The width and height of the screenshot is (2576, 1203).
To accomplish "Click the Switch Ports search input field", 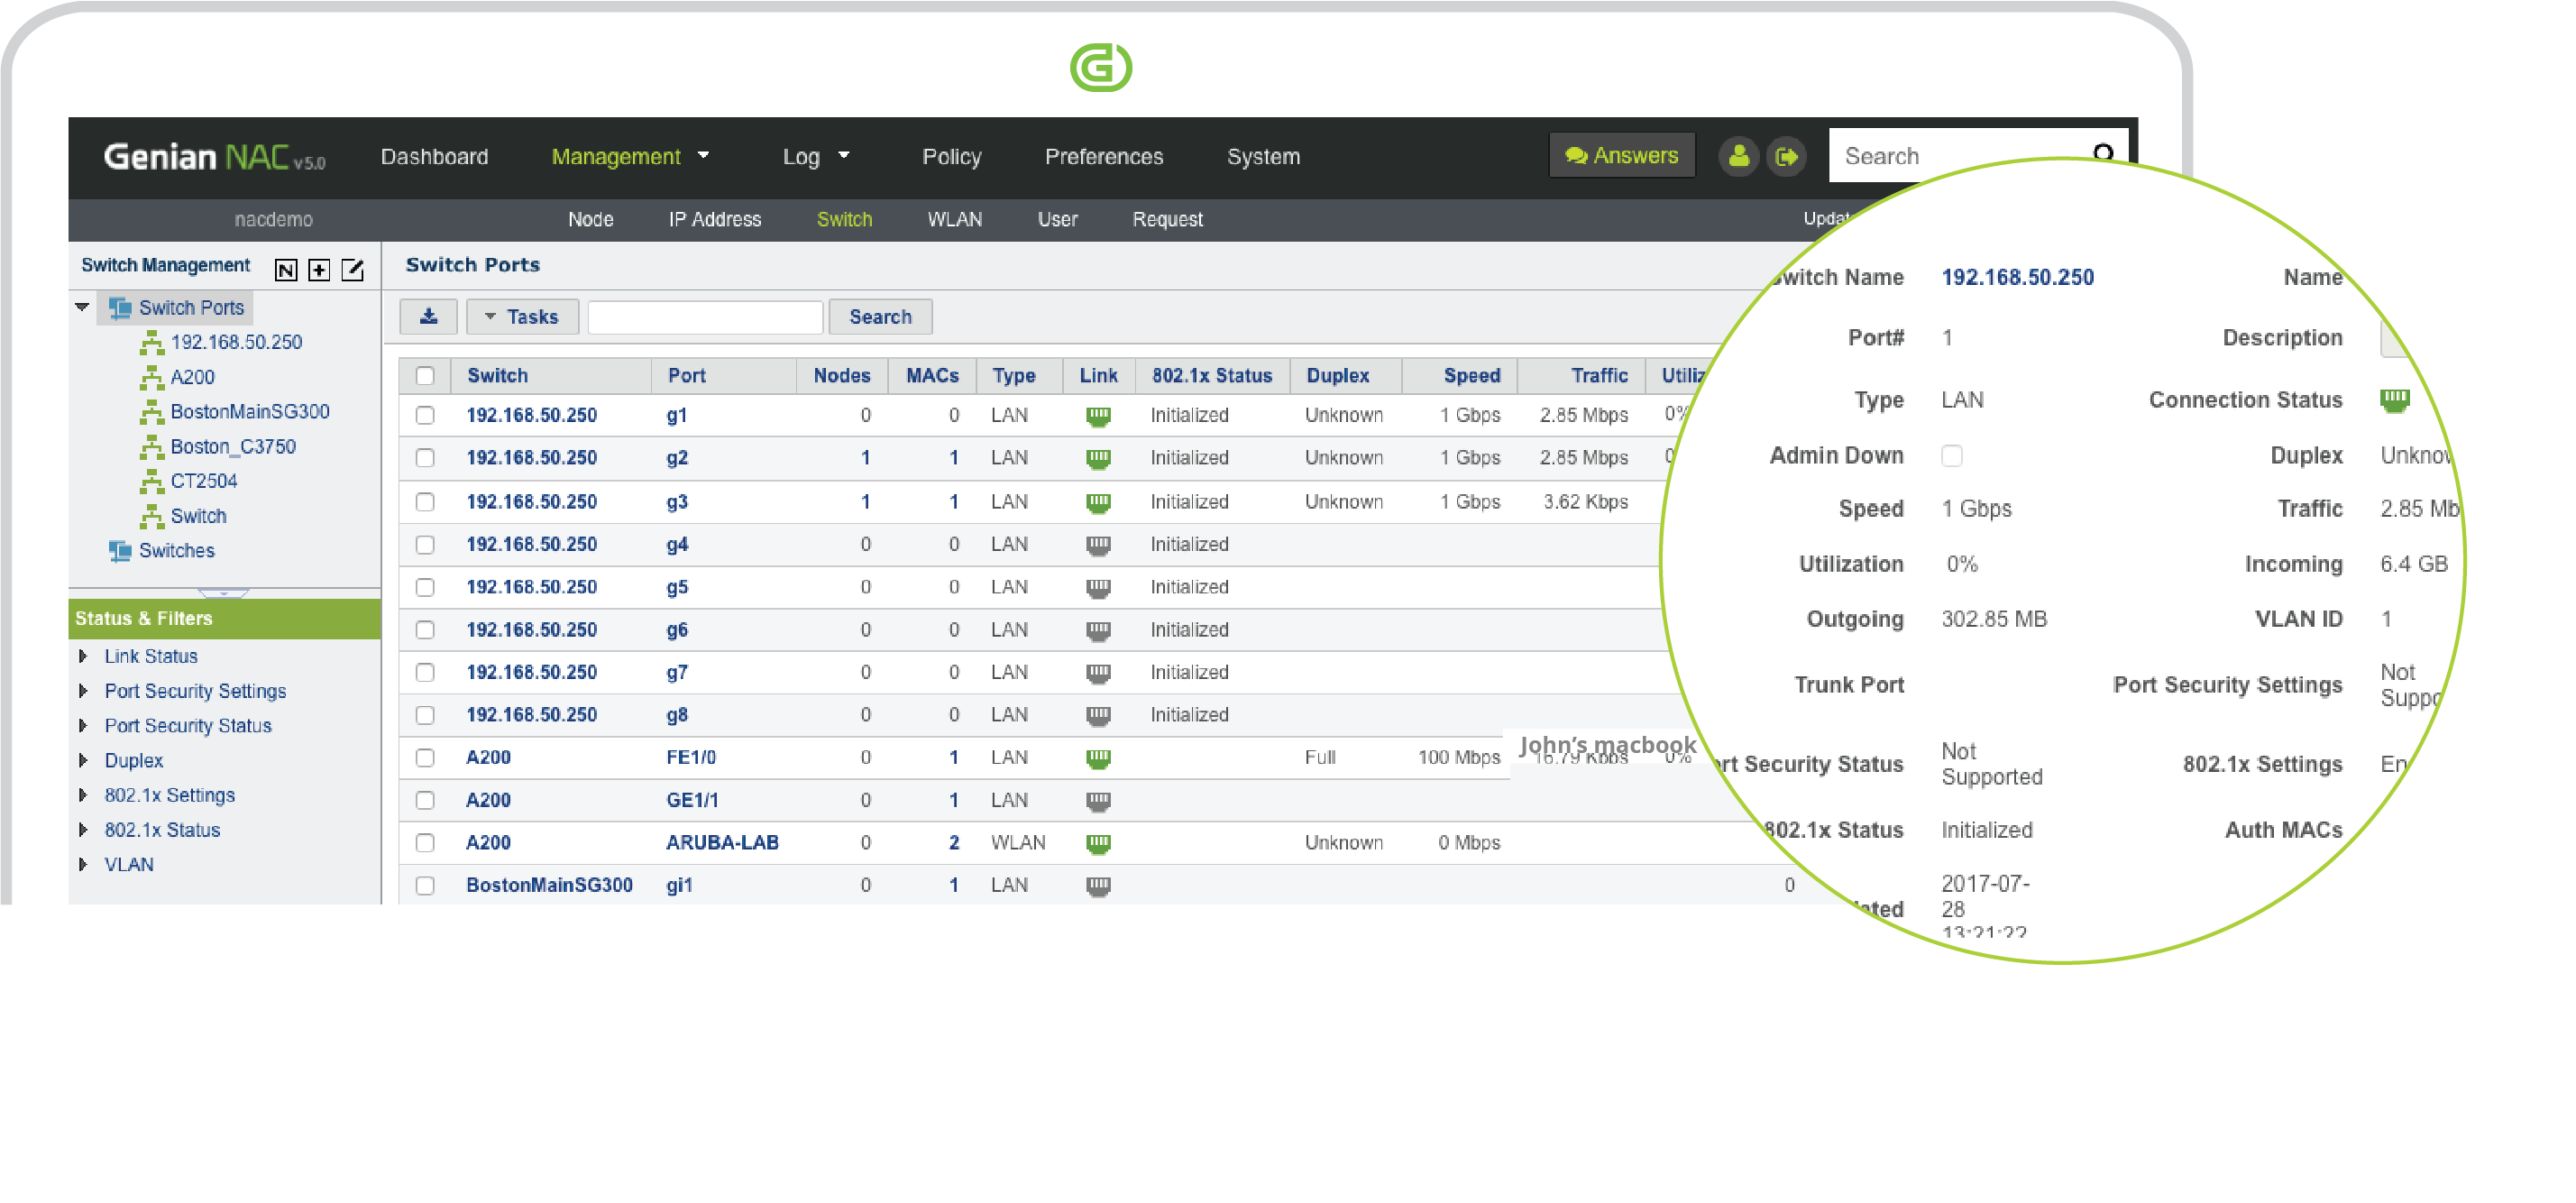I will pyautogui.click(x=705, y=316).
